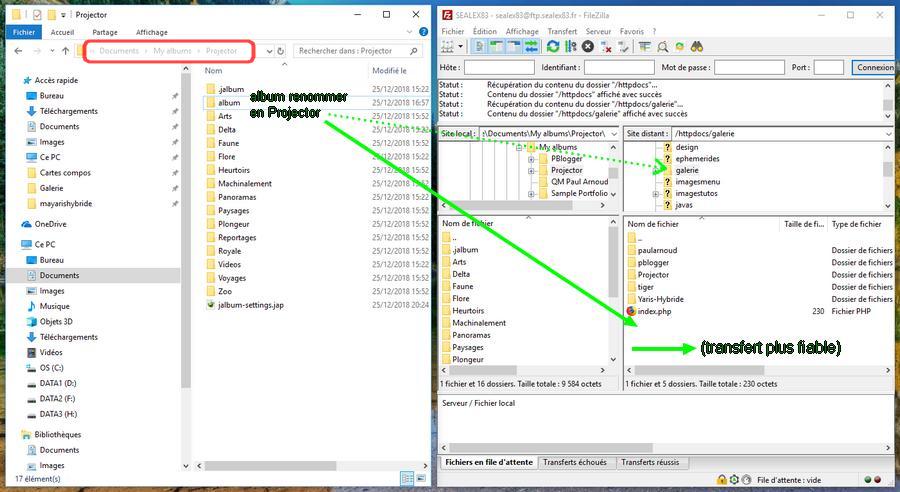Open the Fichier tab in Explorer
900x492 pixels.
(x=24, y=32)
